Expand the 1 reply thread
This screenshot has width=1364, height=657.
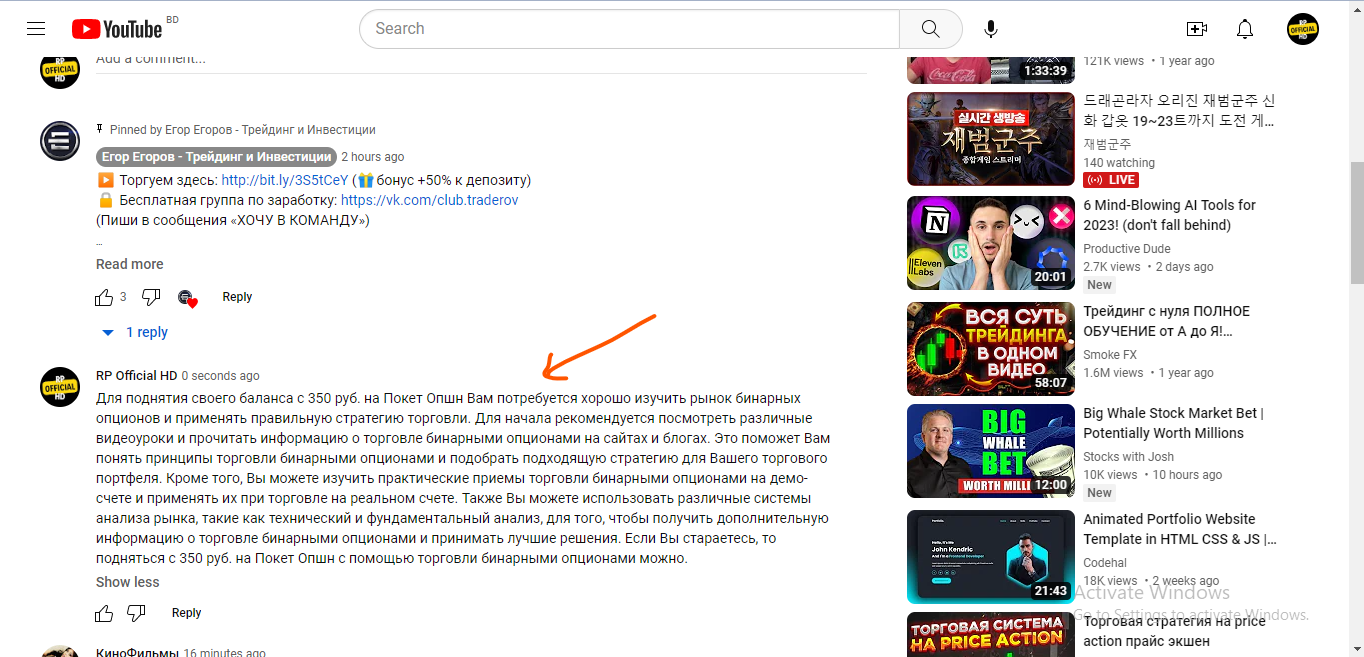click(135, 332)
